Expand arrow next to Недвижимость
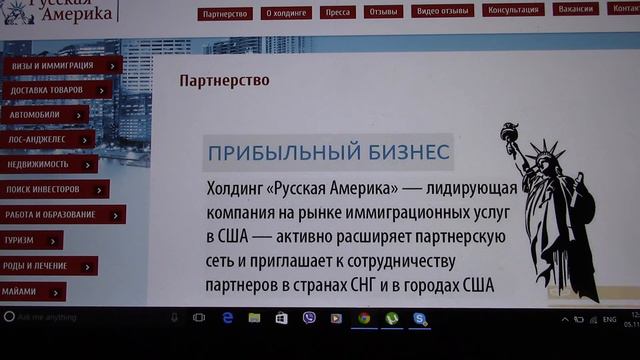 pyautogui.click(x=87, y=165)
